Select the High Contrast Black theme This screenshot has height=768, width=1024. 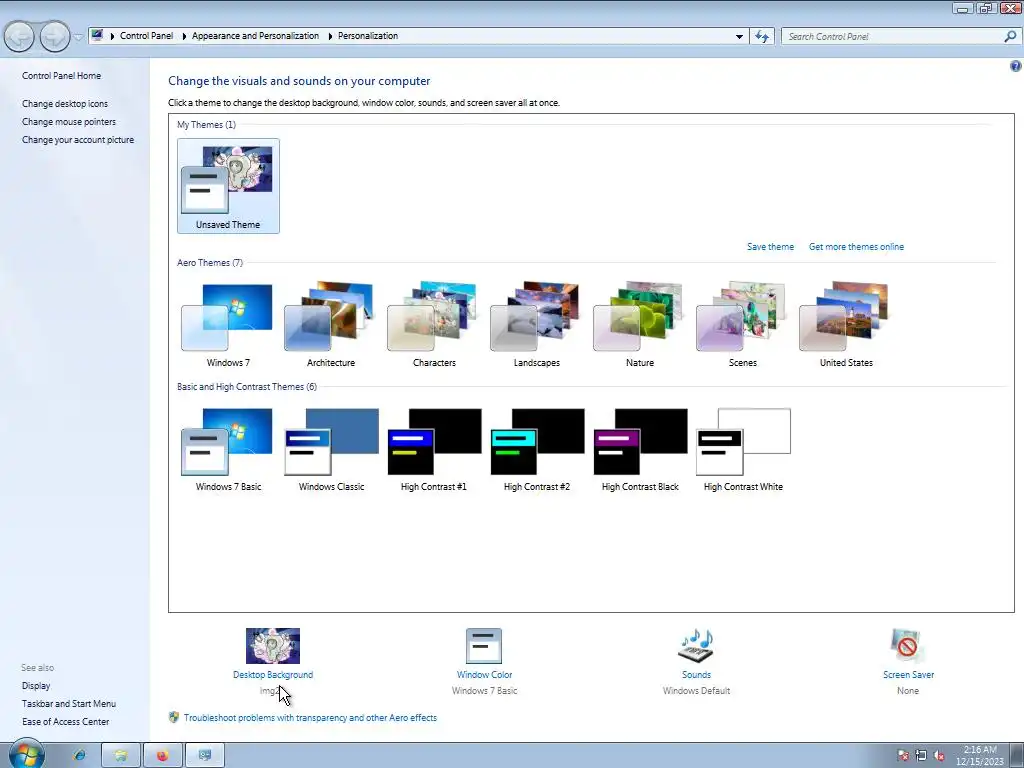tap(639, 449)
